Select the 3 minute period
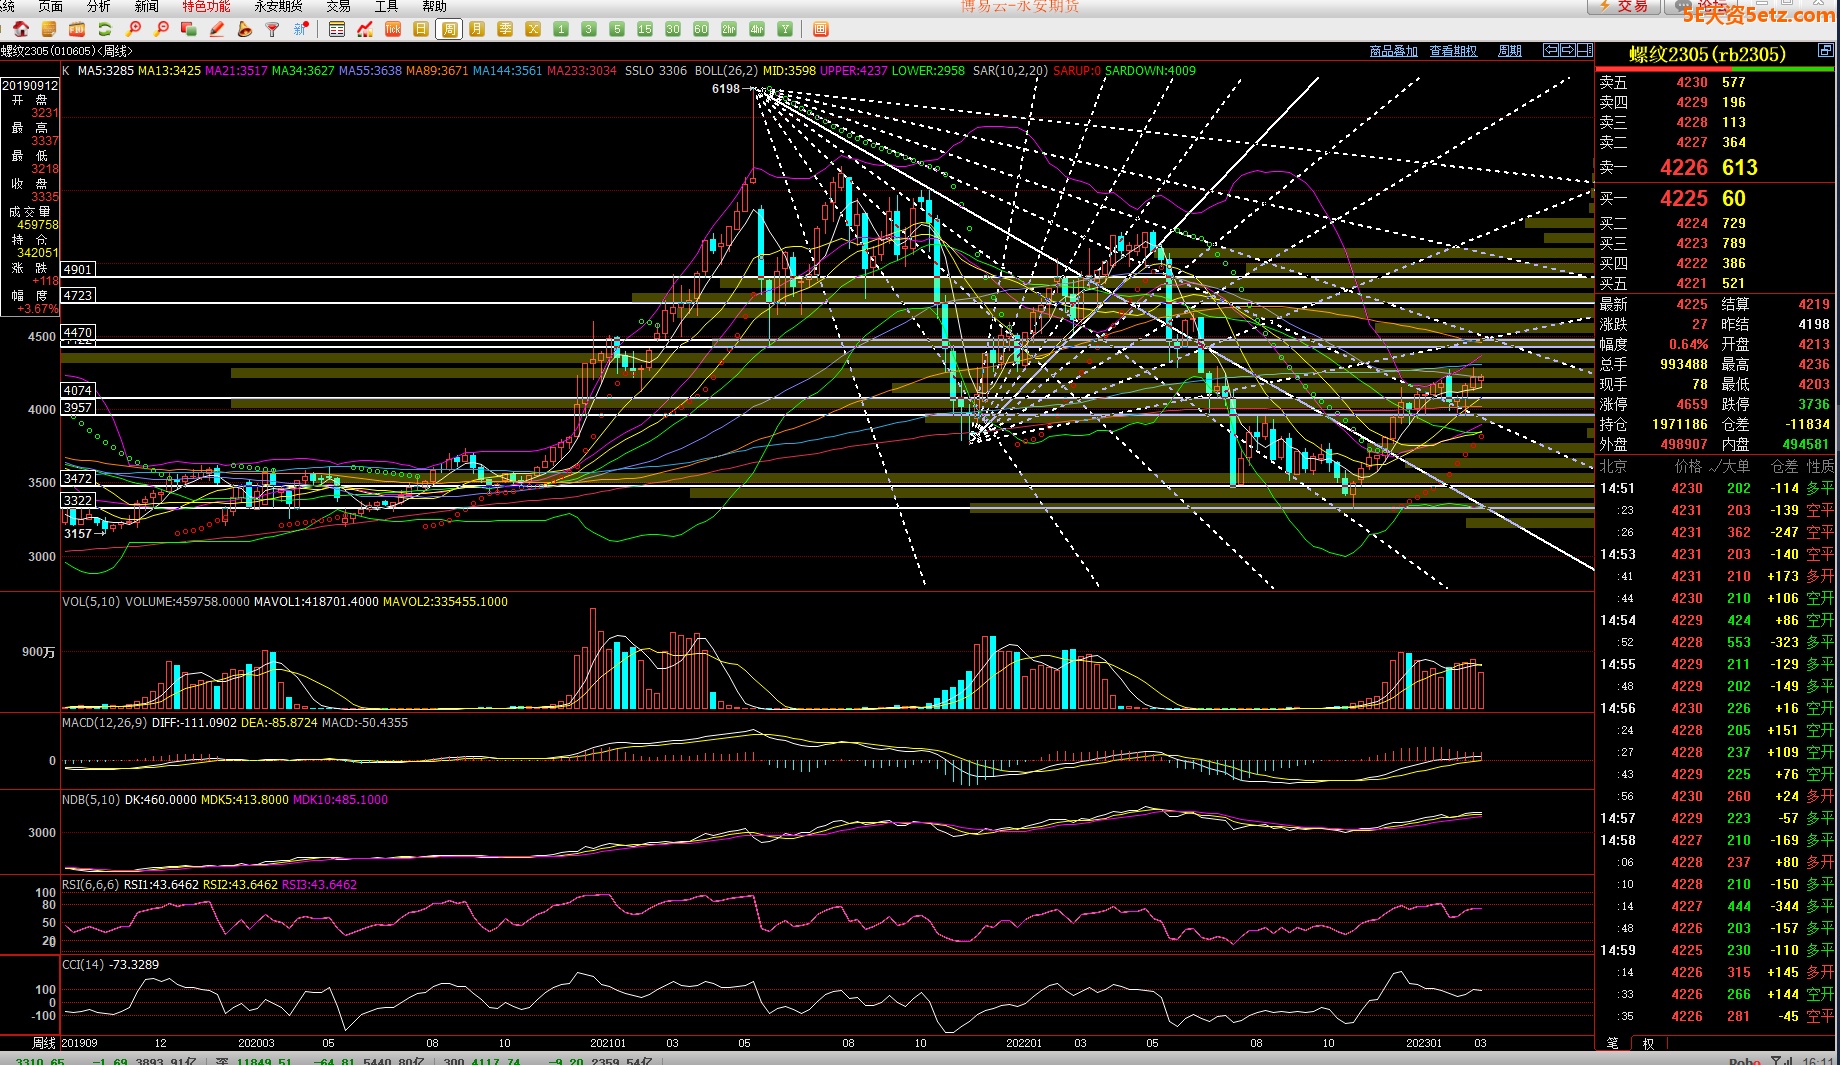The height and width of the screenshot is (1065, 1840). click(x=589, y=29)
